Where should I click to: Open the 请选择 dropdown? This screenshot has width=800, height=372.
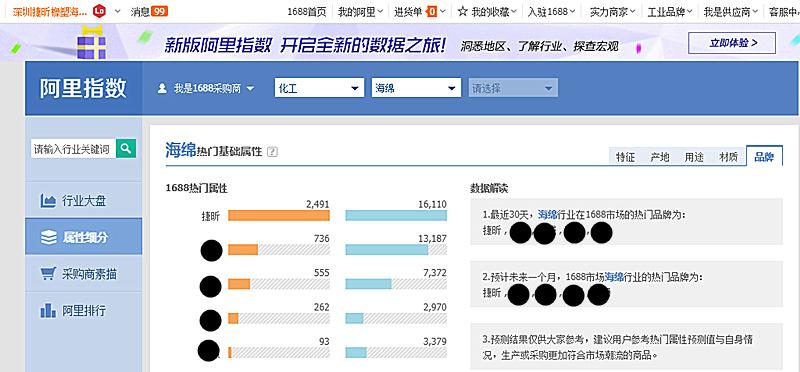[513, 88]
